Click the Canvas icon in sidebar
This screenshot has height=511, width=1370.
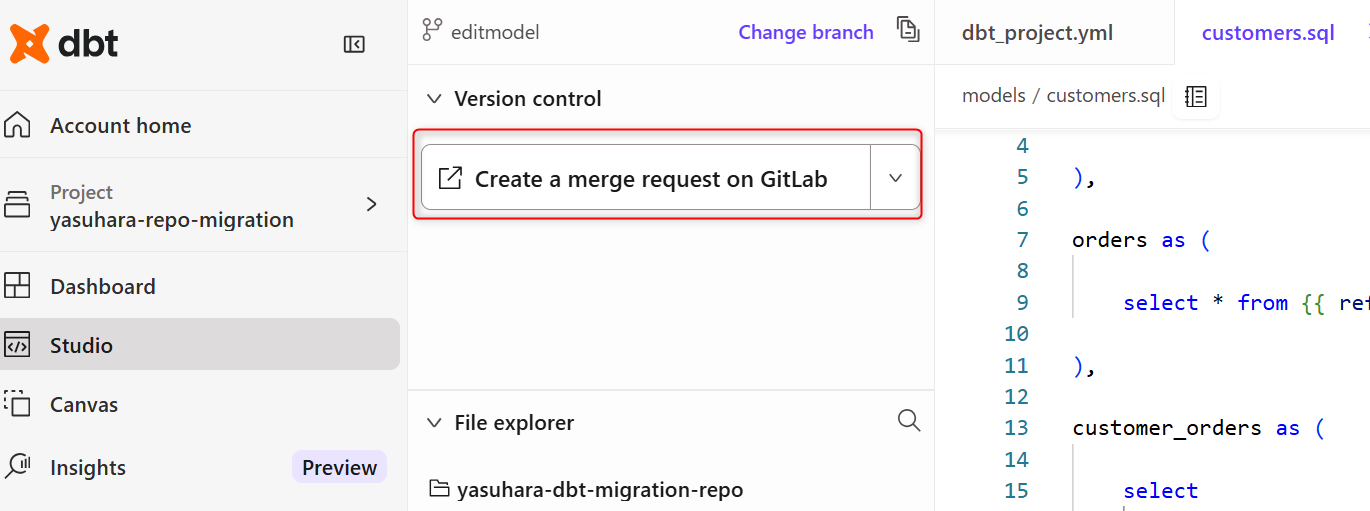(17, 404)
